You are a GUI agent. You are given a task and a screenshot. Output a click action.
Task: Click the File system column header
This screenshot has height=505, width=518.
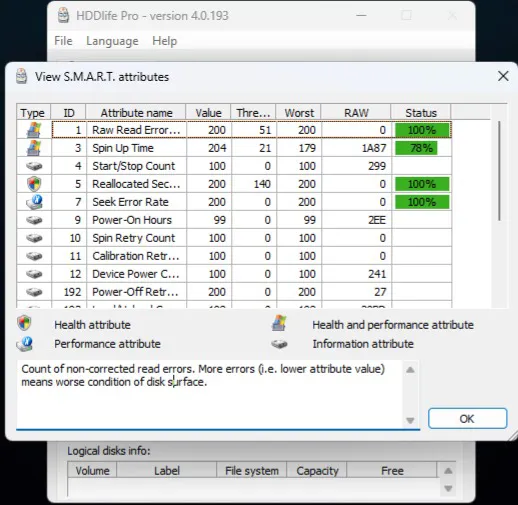(252, 471)
